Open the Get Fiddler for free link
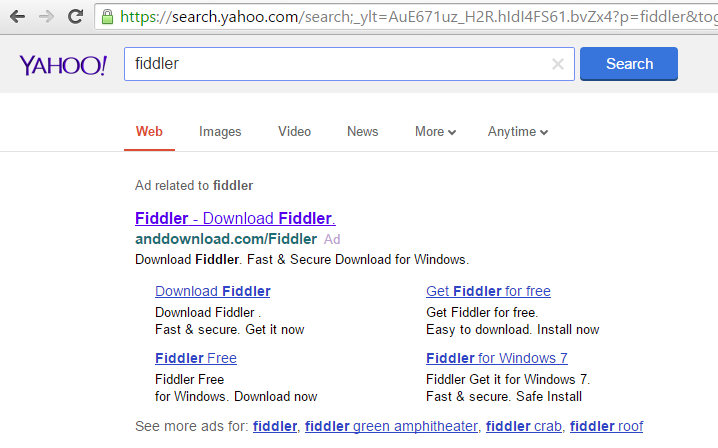The height and width of the screenshot is (448, 718). 488,291
